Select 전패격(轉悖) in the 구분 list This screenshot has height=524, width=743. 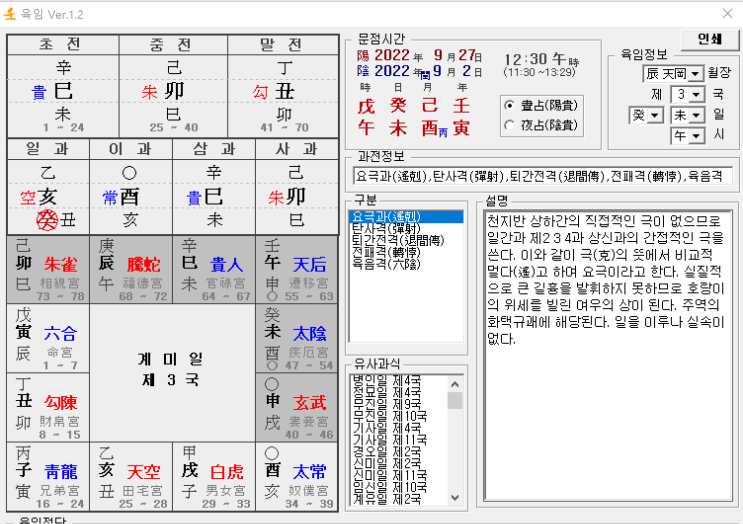pos(406,252)
